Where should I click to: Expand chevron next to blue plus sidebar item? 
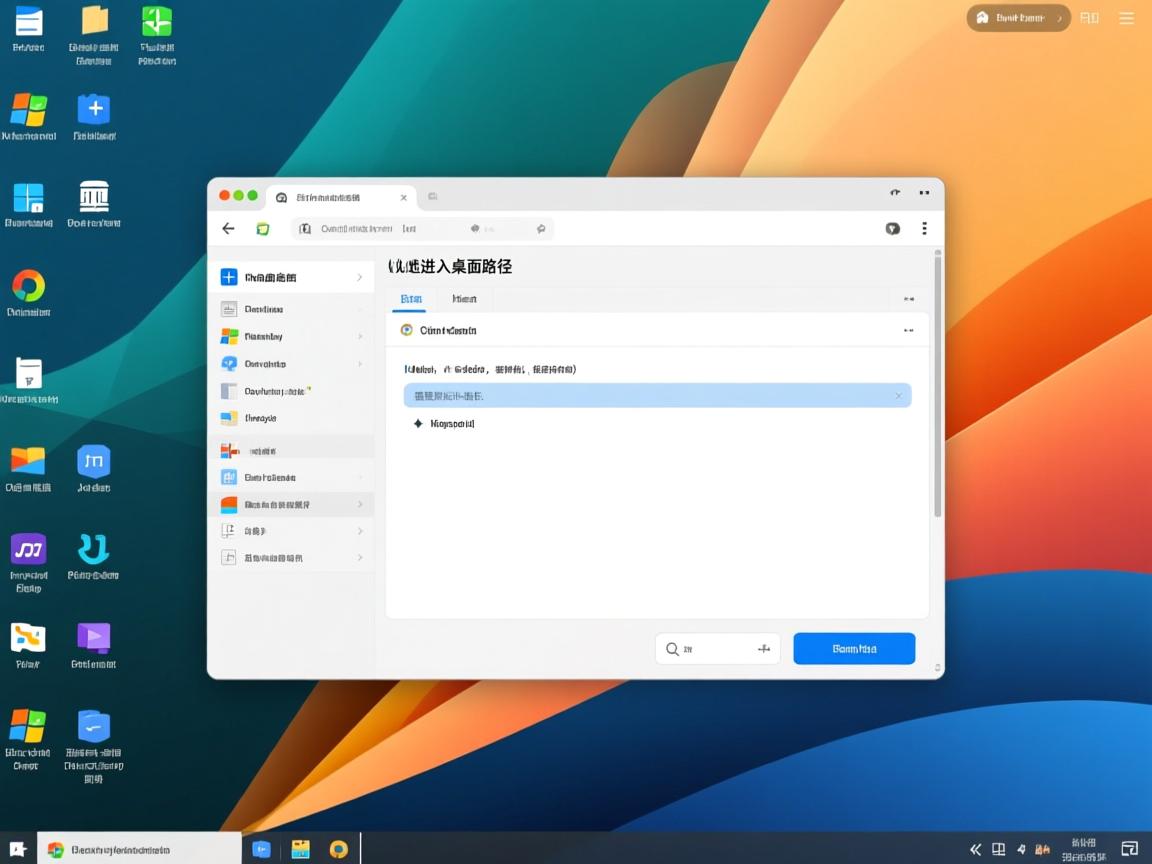coord(359,278)
